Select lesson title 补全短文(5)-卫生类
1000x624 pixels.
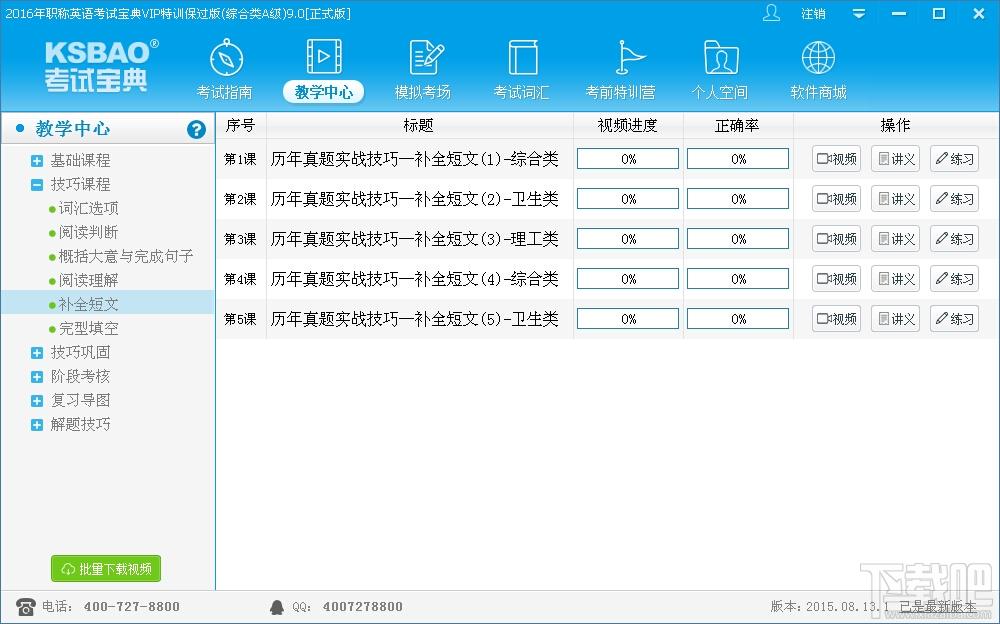[x=415, y=318]
